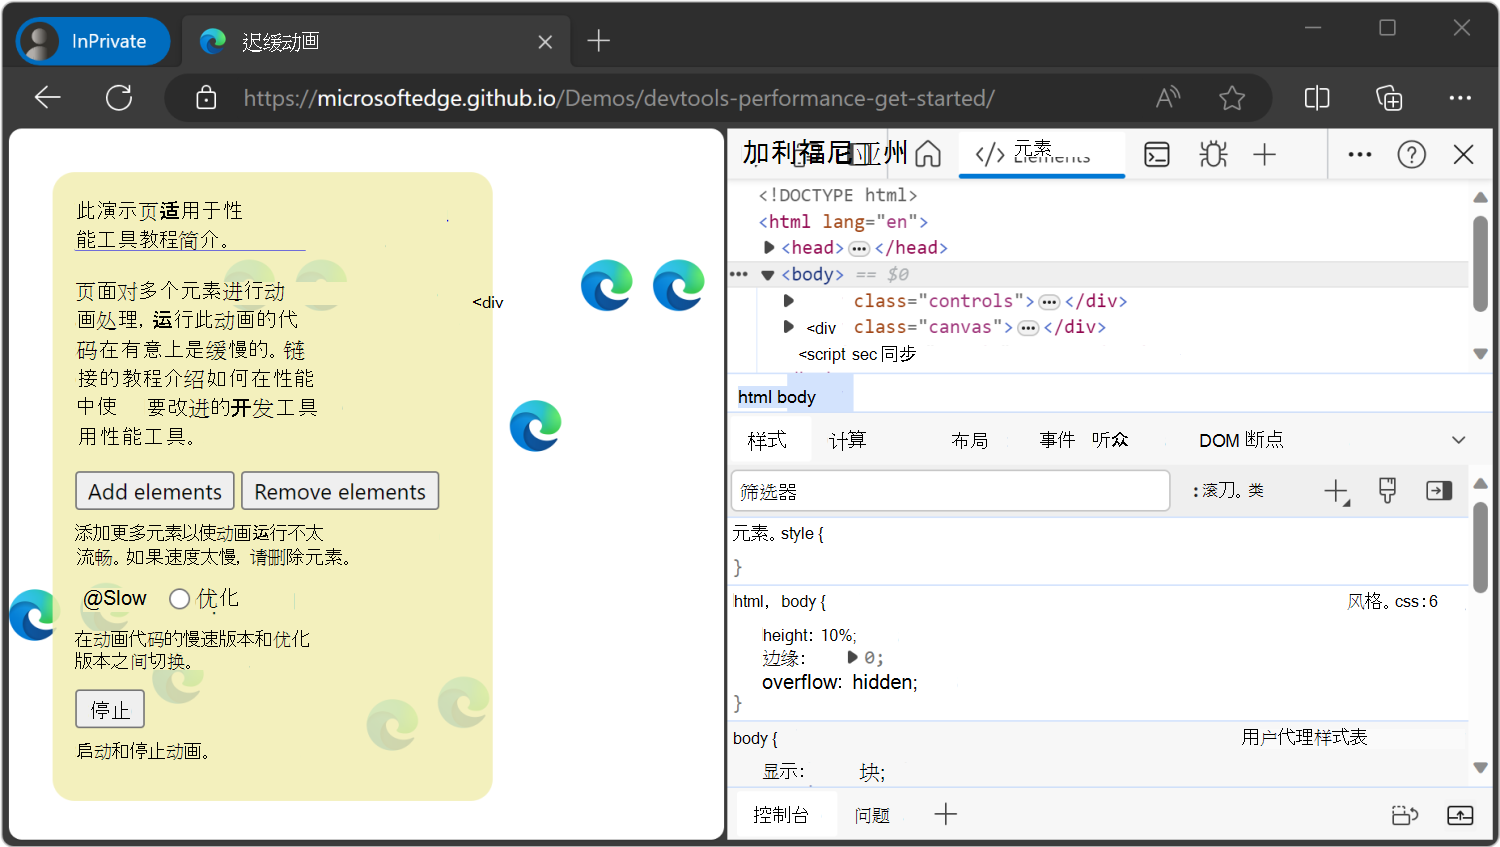Switch to Elements tool tab
1500x847 pixels.
1041,154
